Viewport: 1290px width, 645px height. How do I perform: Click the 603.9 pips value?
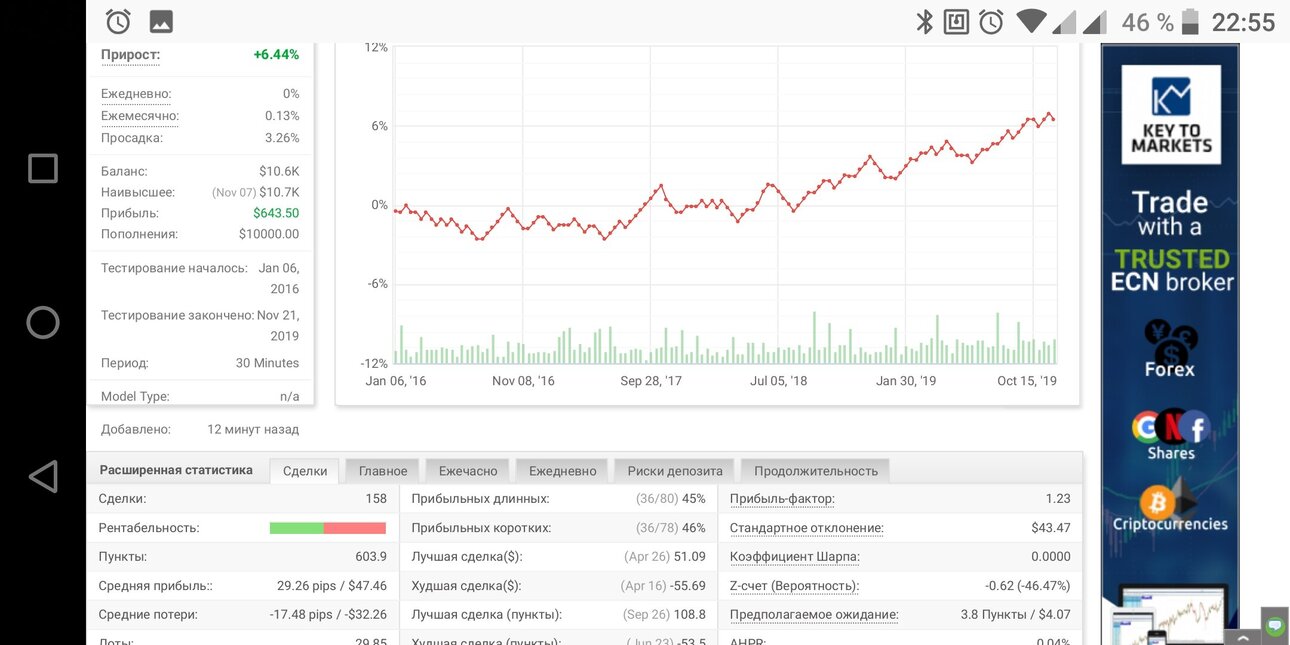pos(370,557)
